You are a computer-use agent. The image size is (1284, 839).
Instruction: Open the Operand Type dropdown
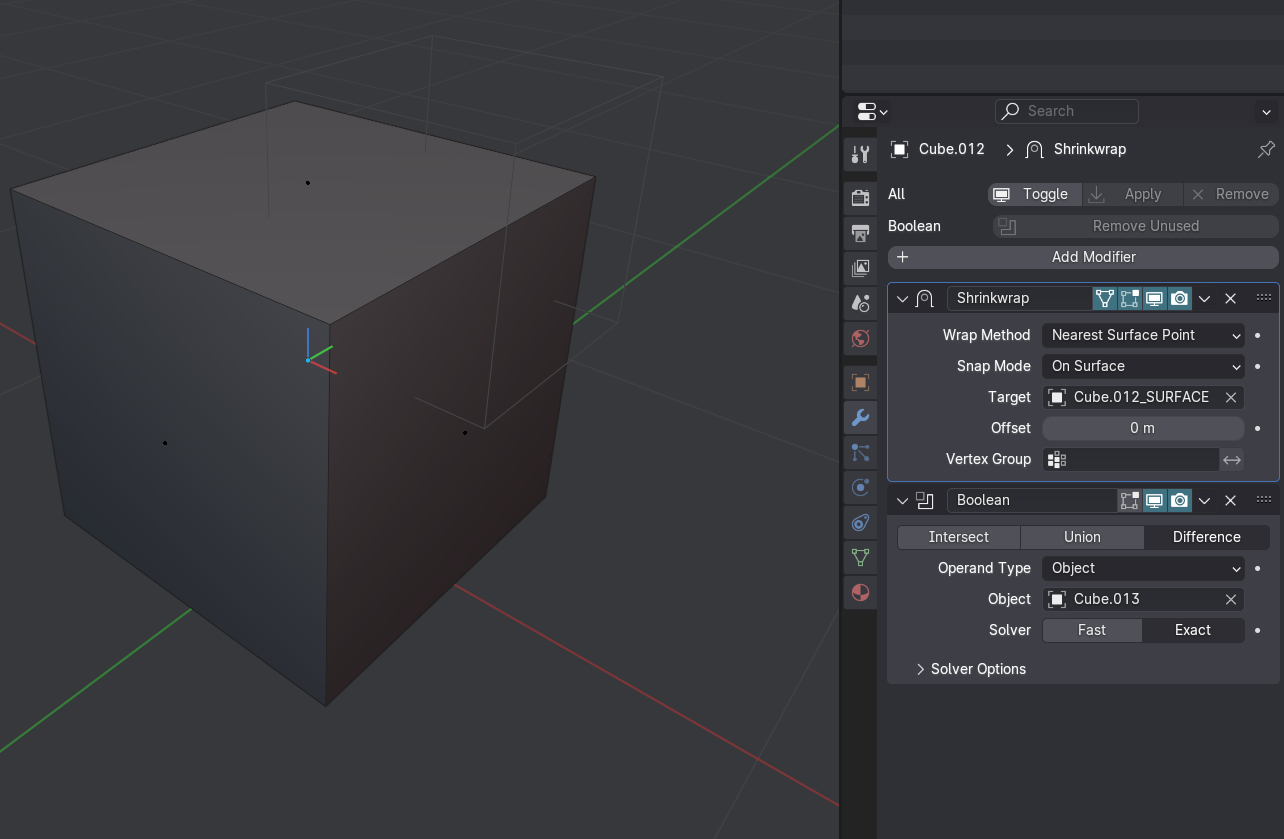1143,568
